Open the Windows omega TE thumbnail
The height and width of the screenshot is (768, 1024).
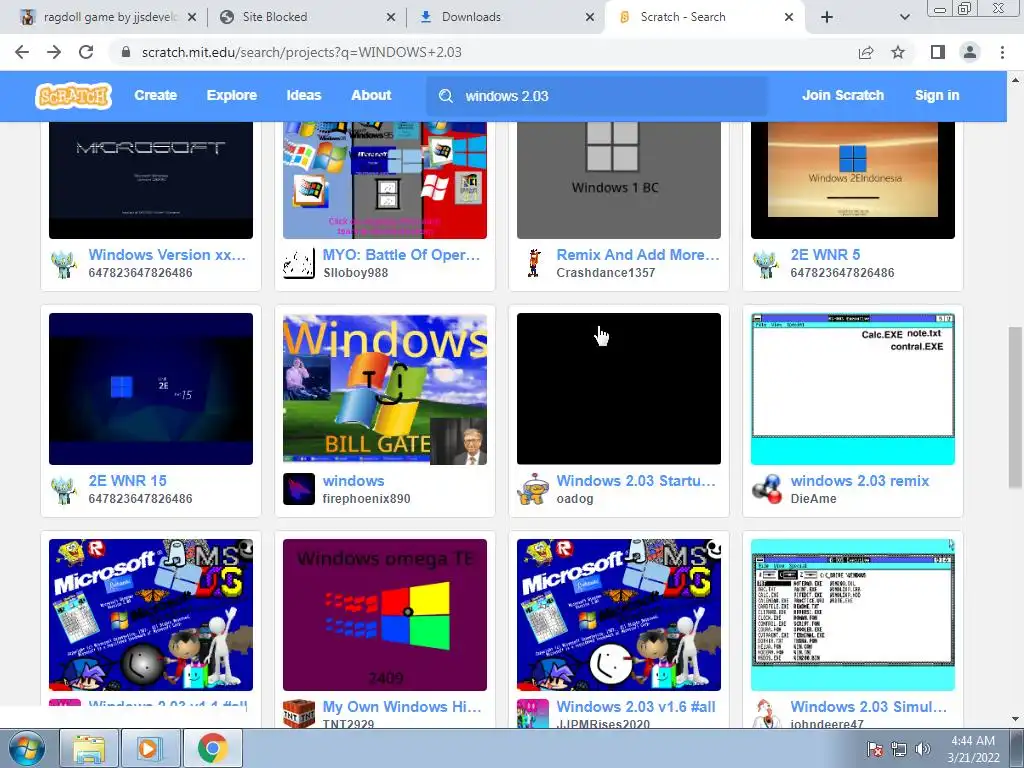(x=385, y=615)
